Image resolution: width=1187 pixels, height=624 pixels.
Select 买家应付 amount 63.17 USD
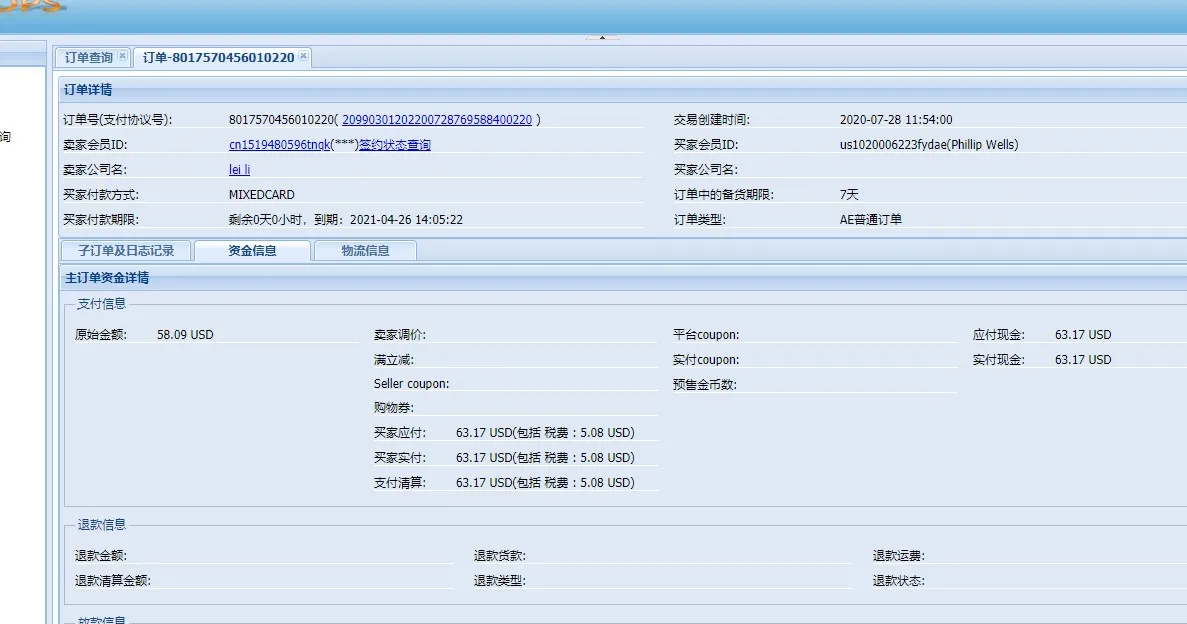pyautogui.click(x=484, y=433)
